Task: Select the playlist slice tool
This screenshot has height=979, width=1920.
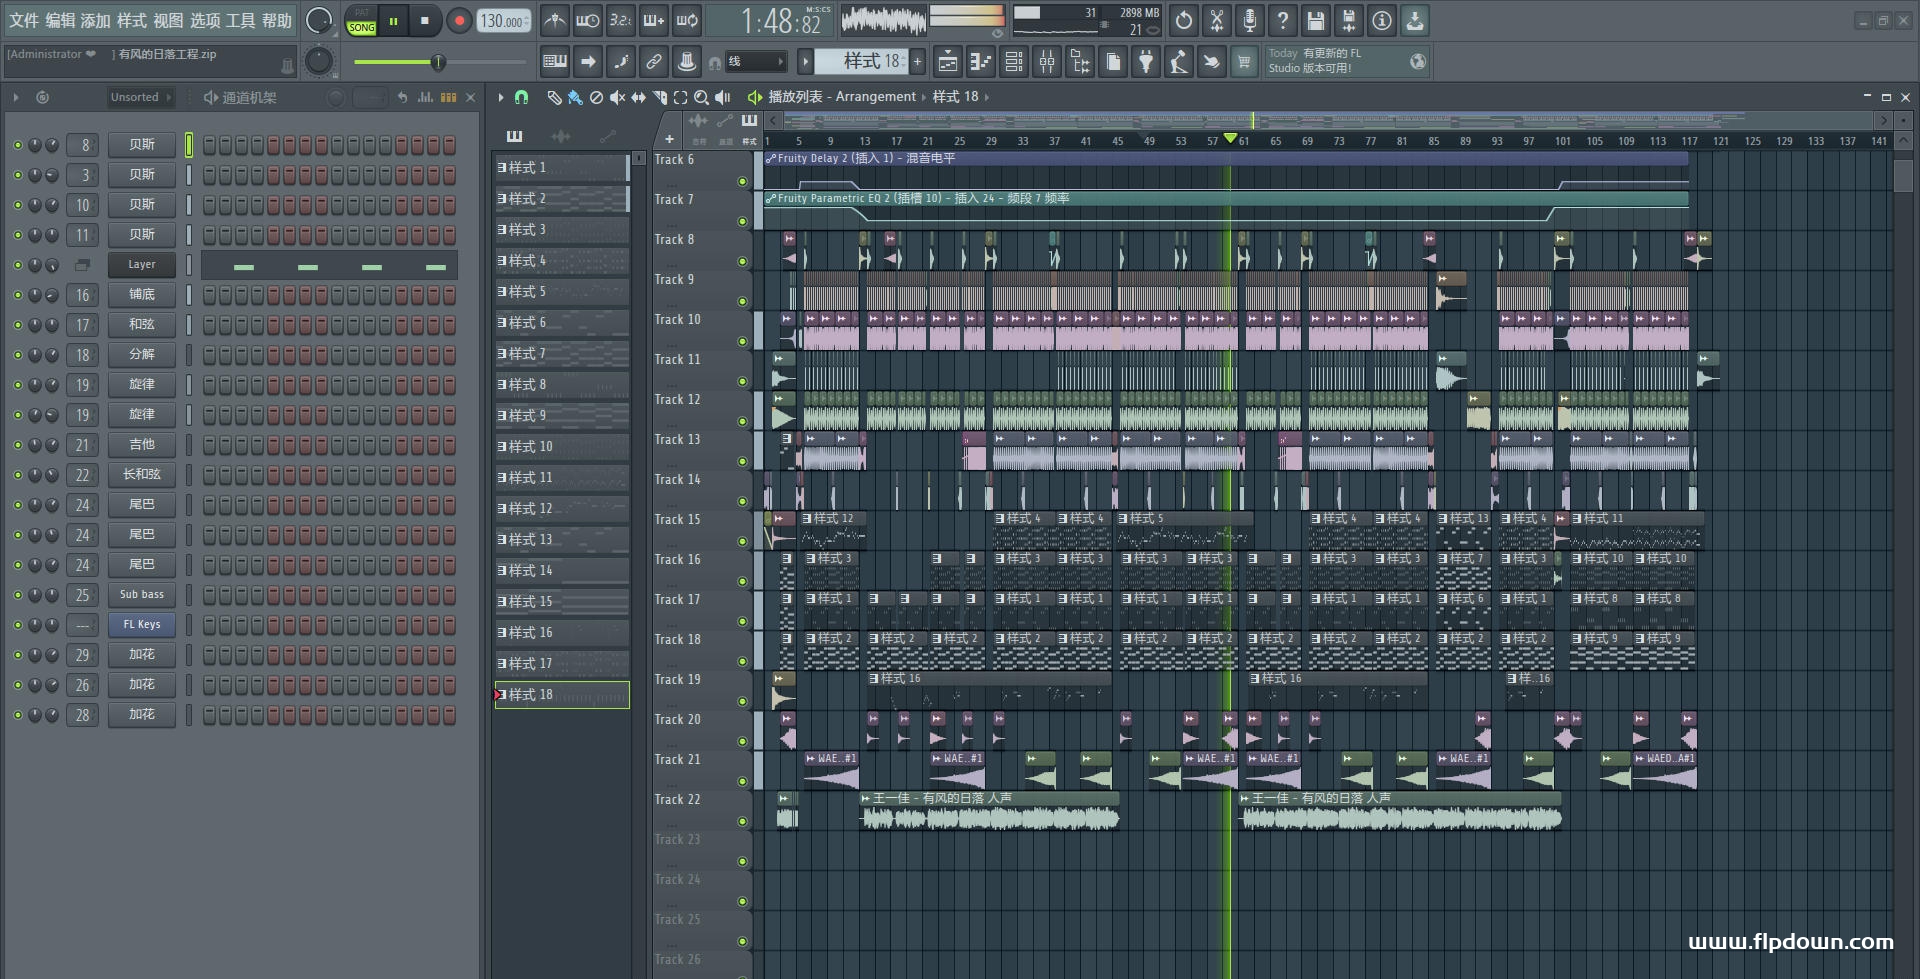Action: tap(659, 97)
